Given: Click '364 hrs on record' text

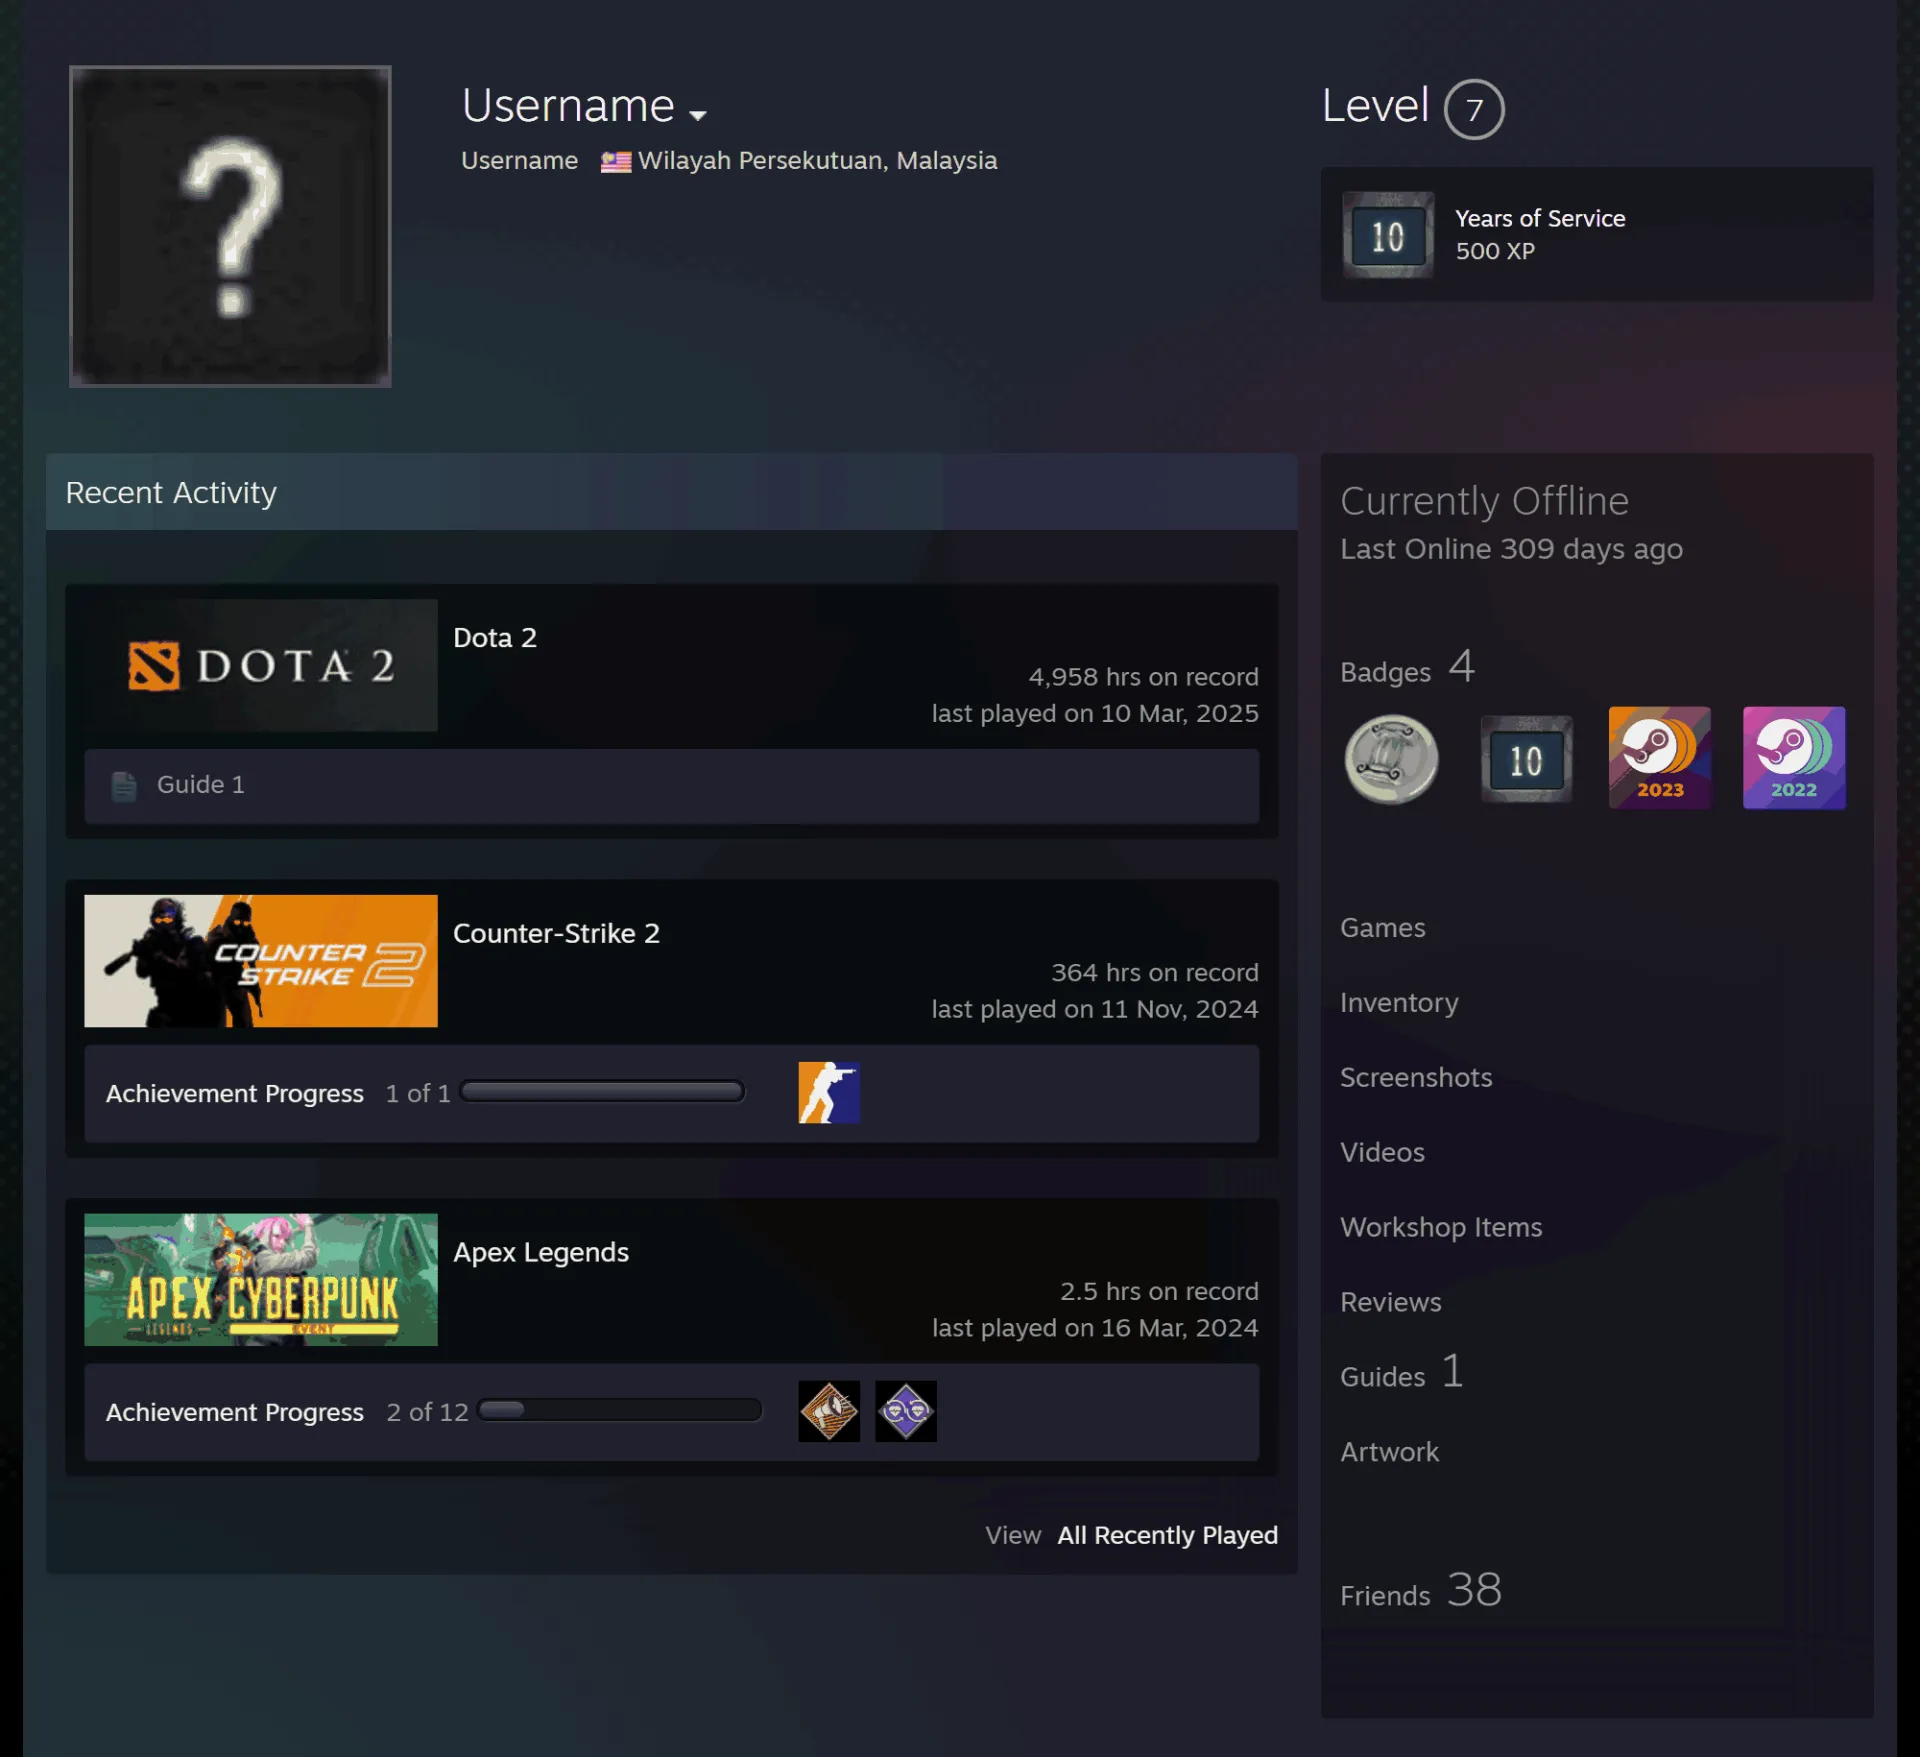Looking at the screenshot, I should coord(1155,973).
